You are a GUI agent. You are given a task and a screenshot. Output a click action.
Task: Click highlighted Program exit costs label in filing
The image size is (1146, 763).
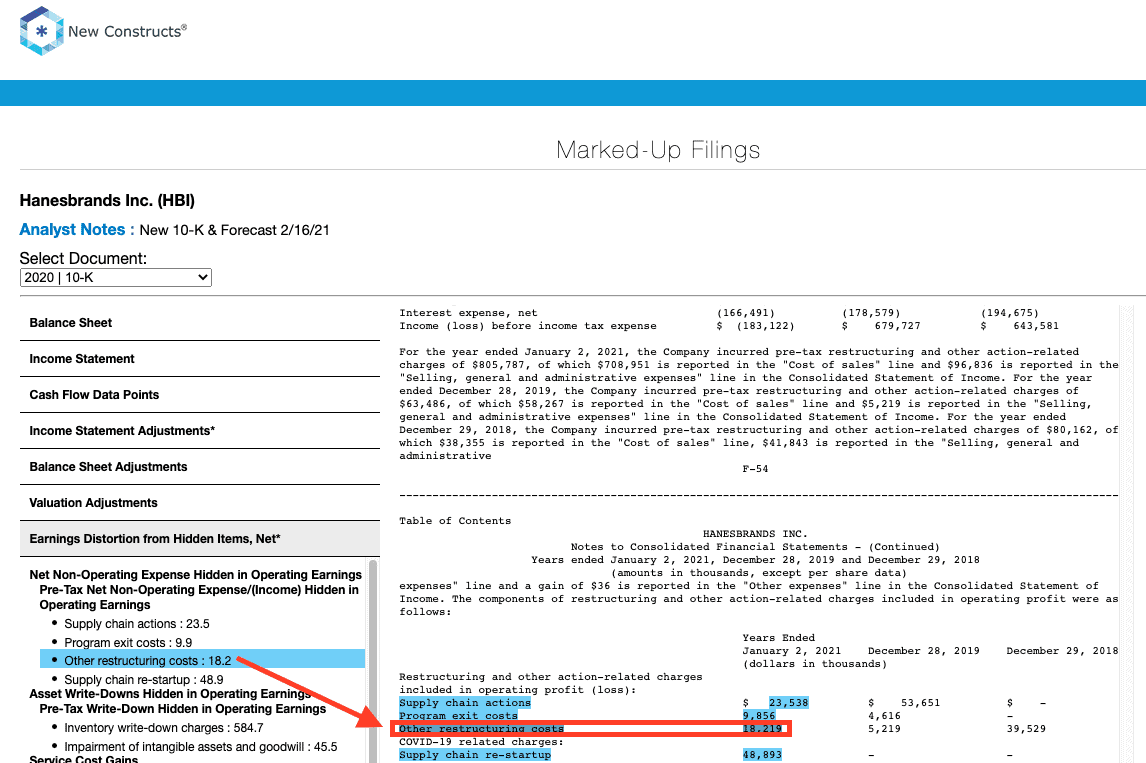458,716
